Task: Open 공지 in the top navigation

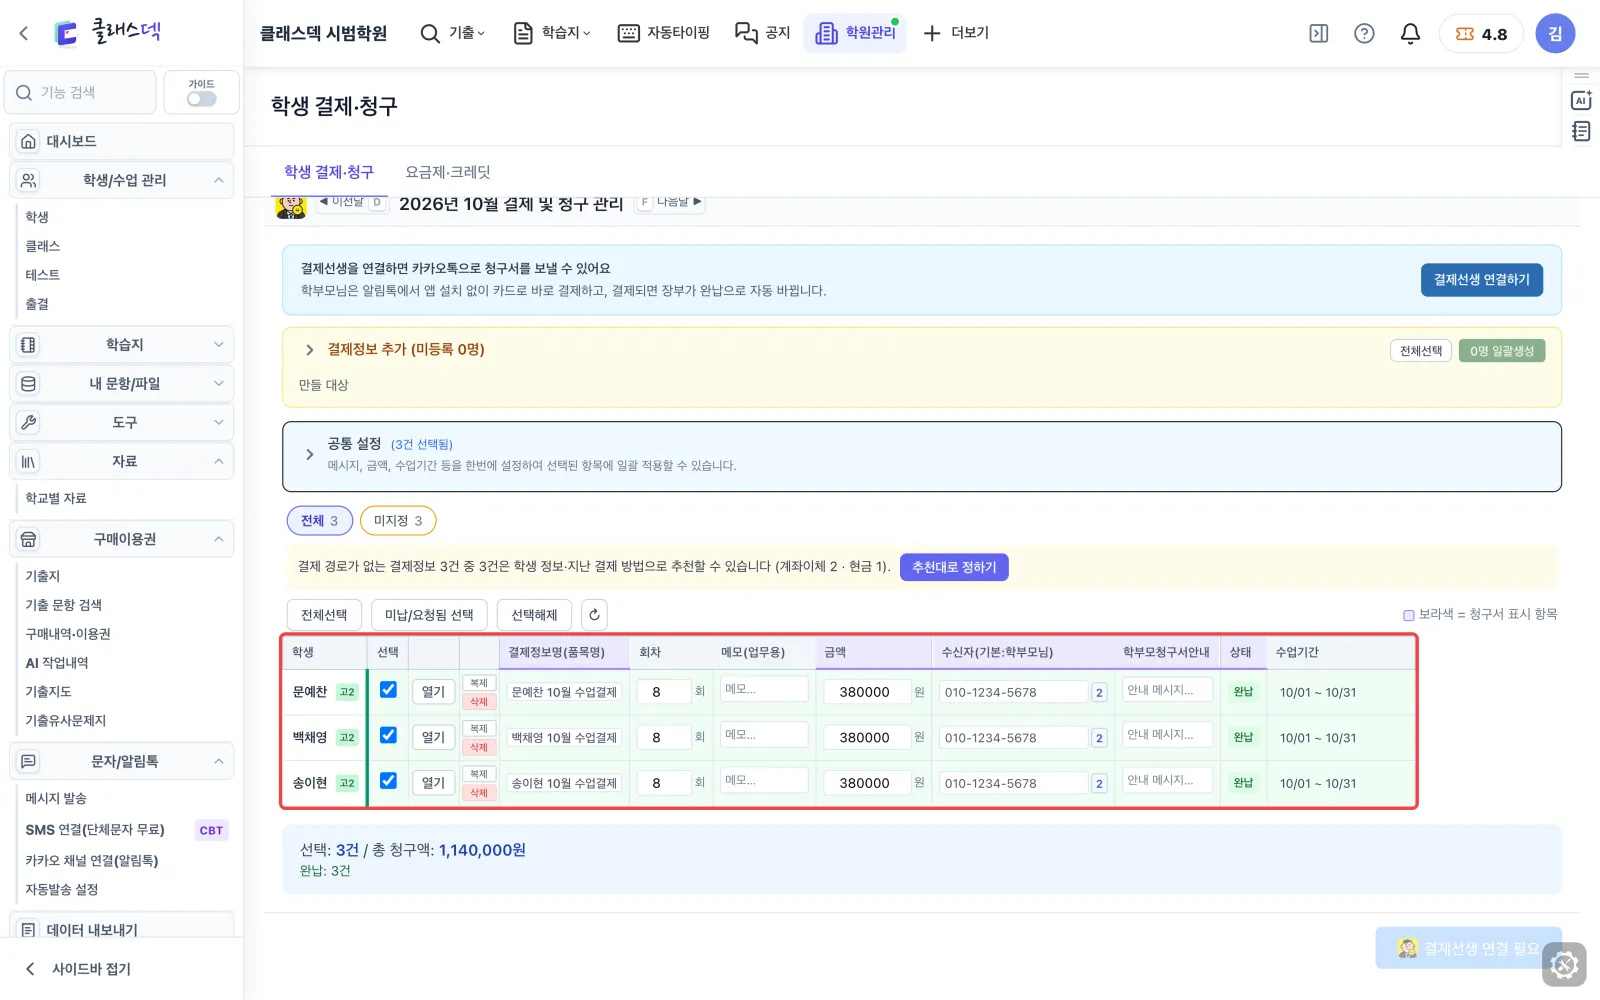Action: click(763, 33)
